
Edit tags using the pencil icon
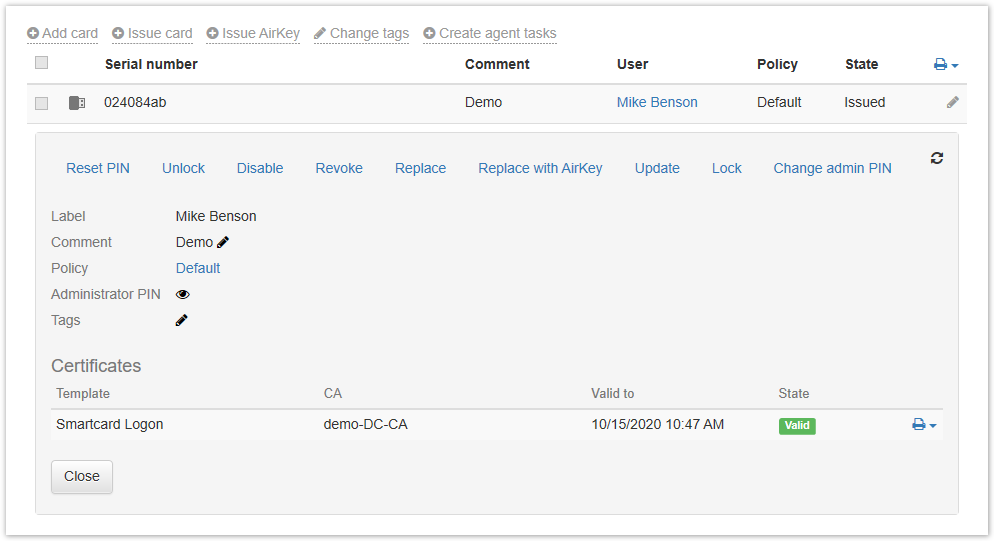[x=182, y=320]
